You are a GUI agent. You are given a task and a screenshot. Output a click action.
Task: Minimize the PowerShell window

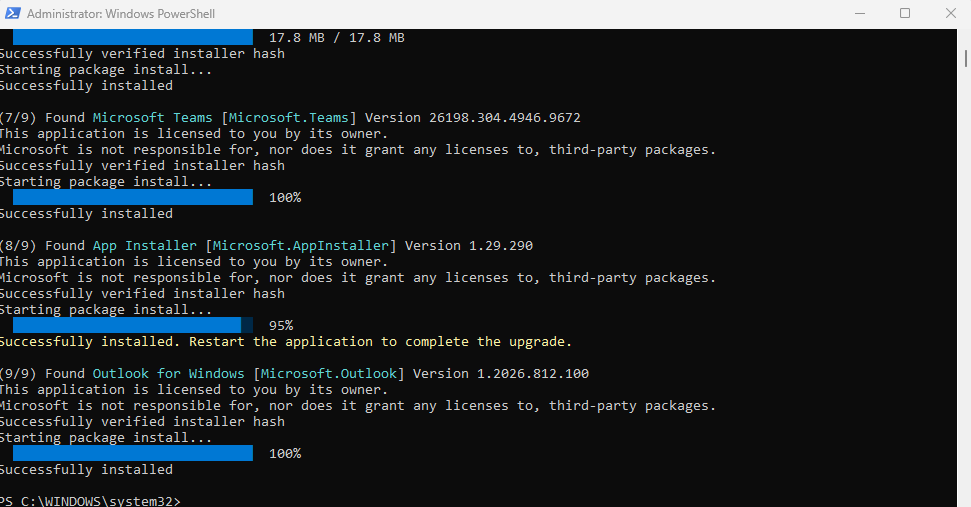click(x=860, y=13)
